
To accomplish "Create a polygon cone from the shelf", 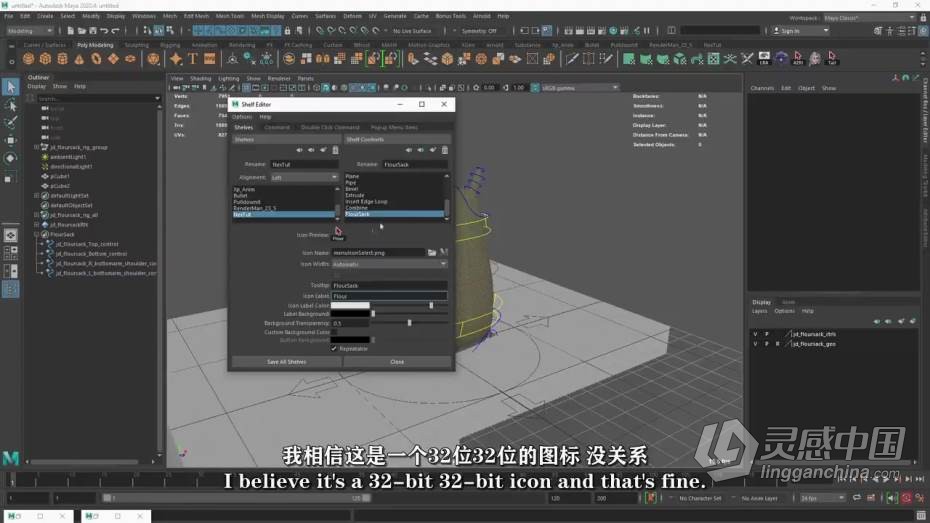I will point(79,59).
